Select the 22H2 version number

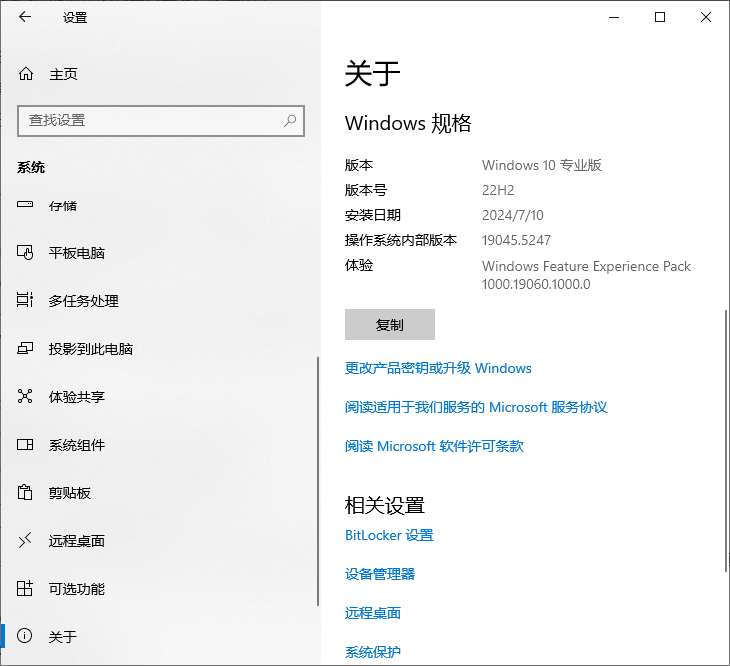(498, 190)
